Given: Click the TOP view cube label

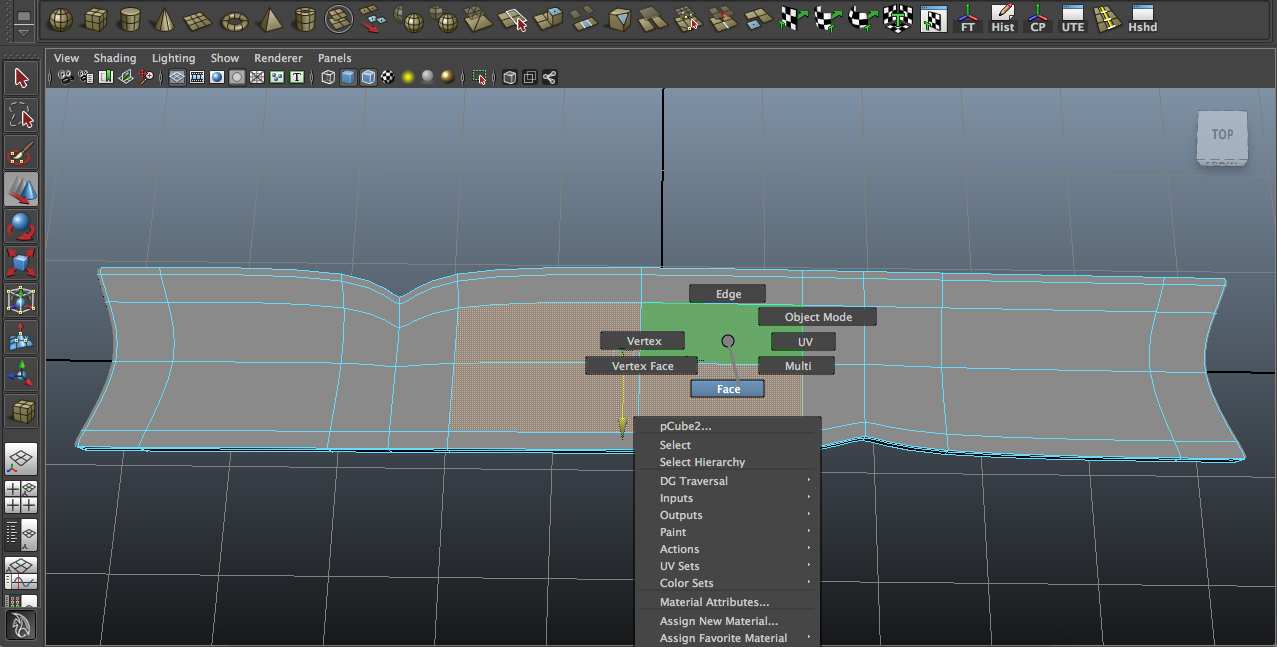Looking at the screenshot, I should click(1221, 134).
